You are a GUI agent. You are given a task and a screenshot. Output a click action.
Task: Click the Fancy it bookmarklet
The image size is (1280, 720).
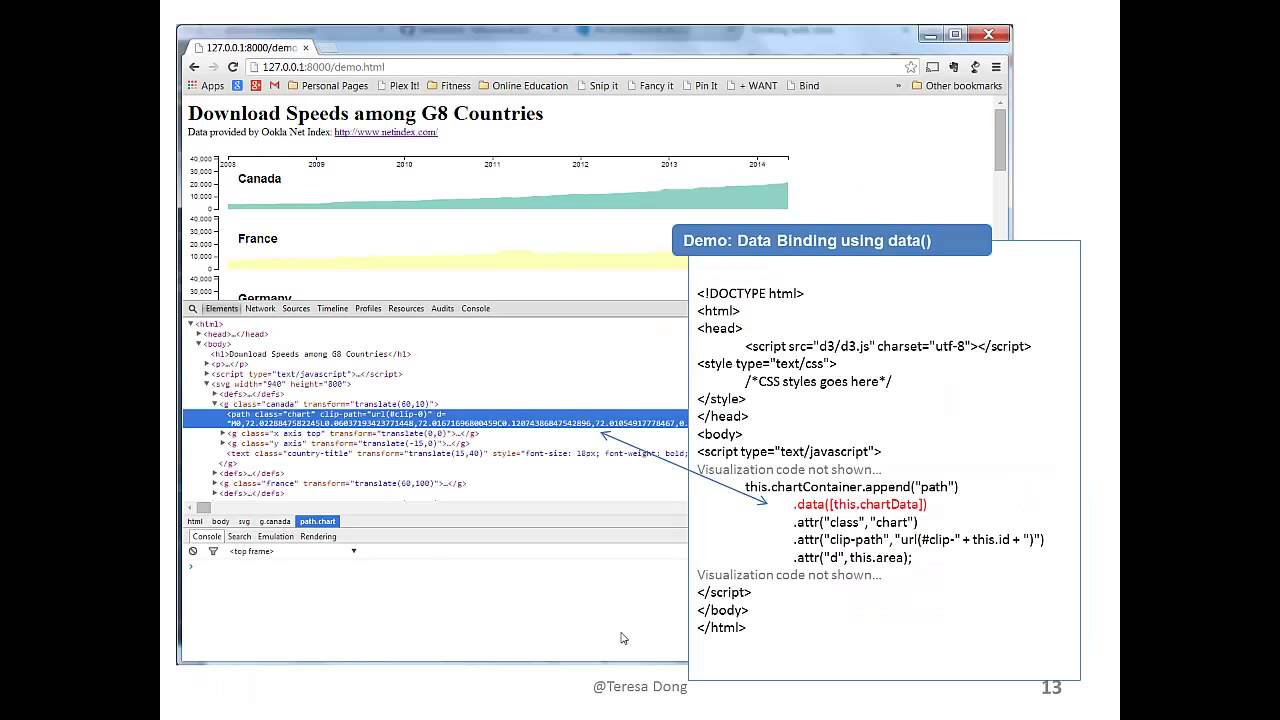650,86
